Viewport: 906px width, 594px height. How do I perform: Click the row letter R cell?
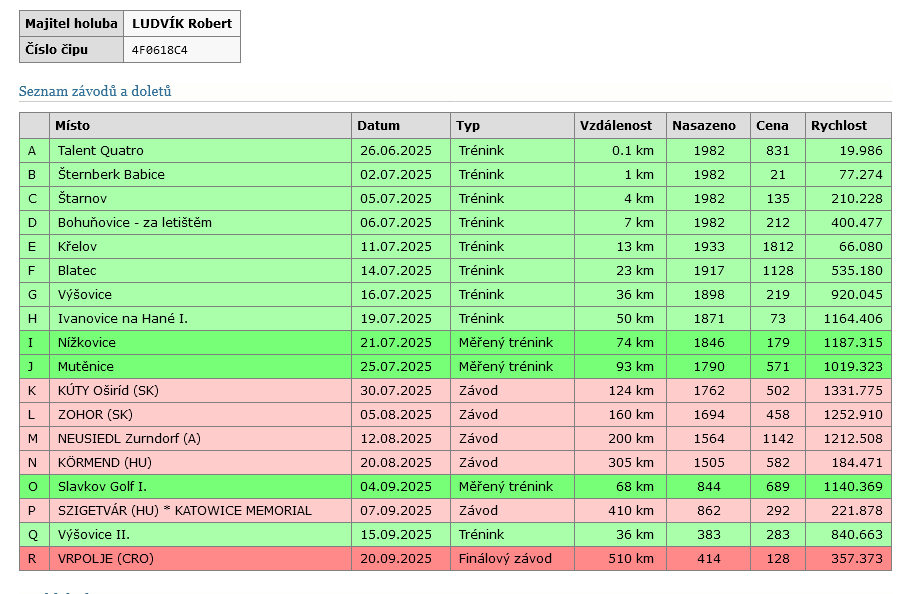[x=33, y=559]
